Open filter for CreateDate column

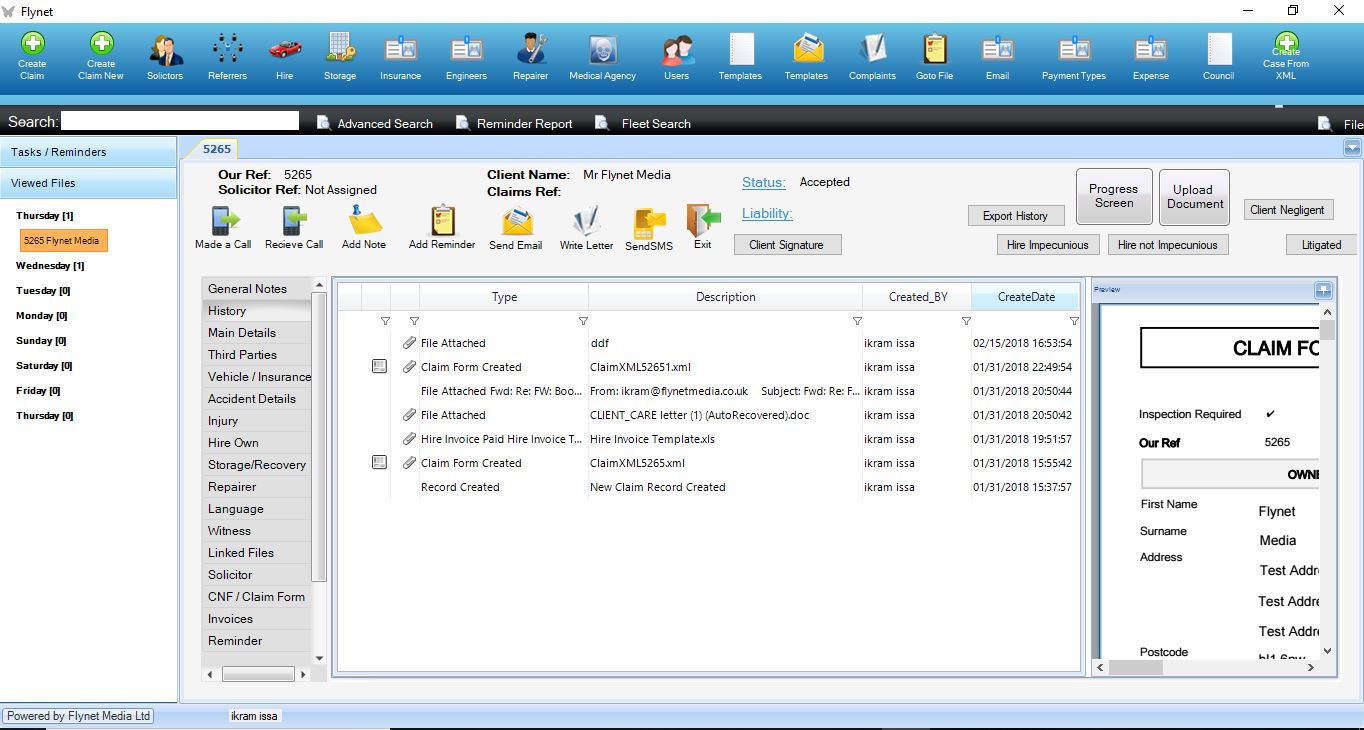1074,321
